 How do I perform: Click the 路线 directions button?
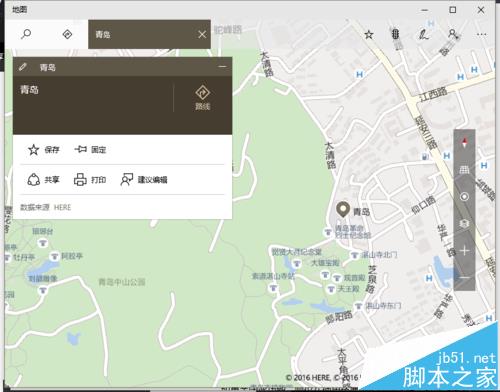(x=203, y=98)
